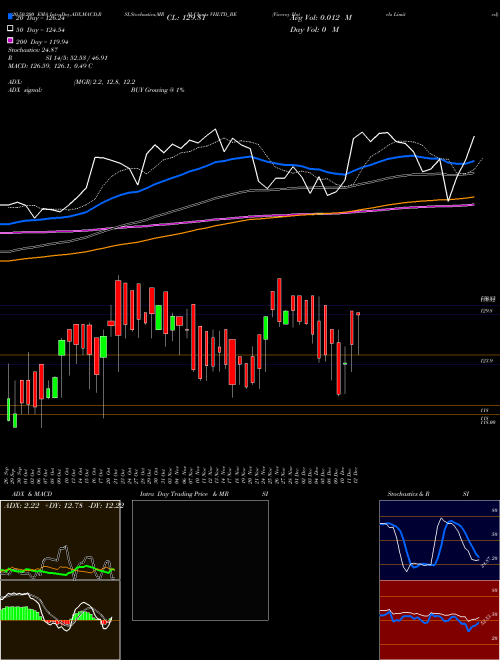
Task: Click the '(MGR) 2.2, 12.8, 12.2' ADX values
Action: pos(104,82)
